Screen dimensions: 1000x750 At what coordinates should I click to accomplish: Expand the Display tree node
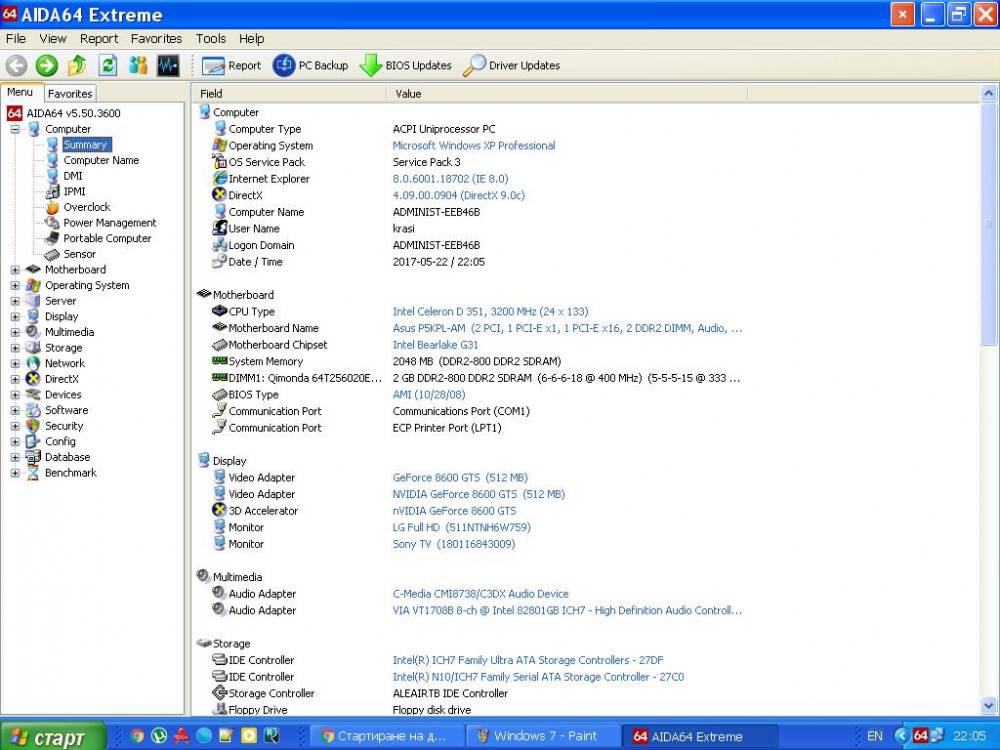[15, 316]
